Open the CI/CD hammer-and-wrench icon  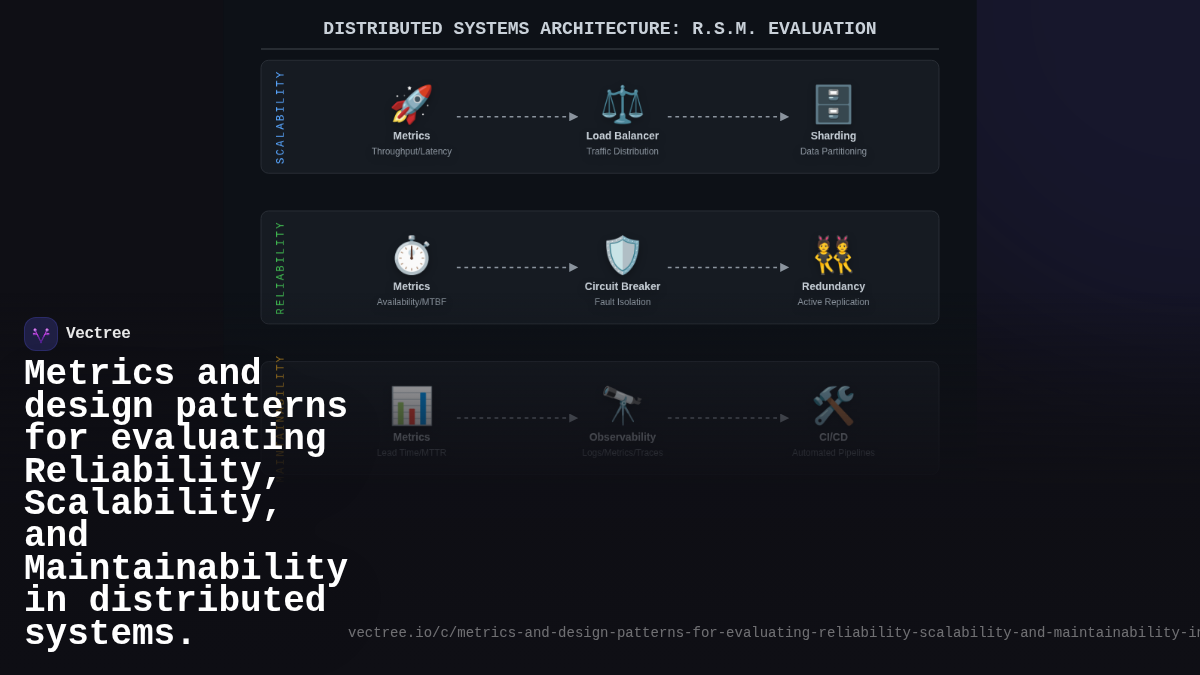[x=833, y=405]
